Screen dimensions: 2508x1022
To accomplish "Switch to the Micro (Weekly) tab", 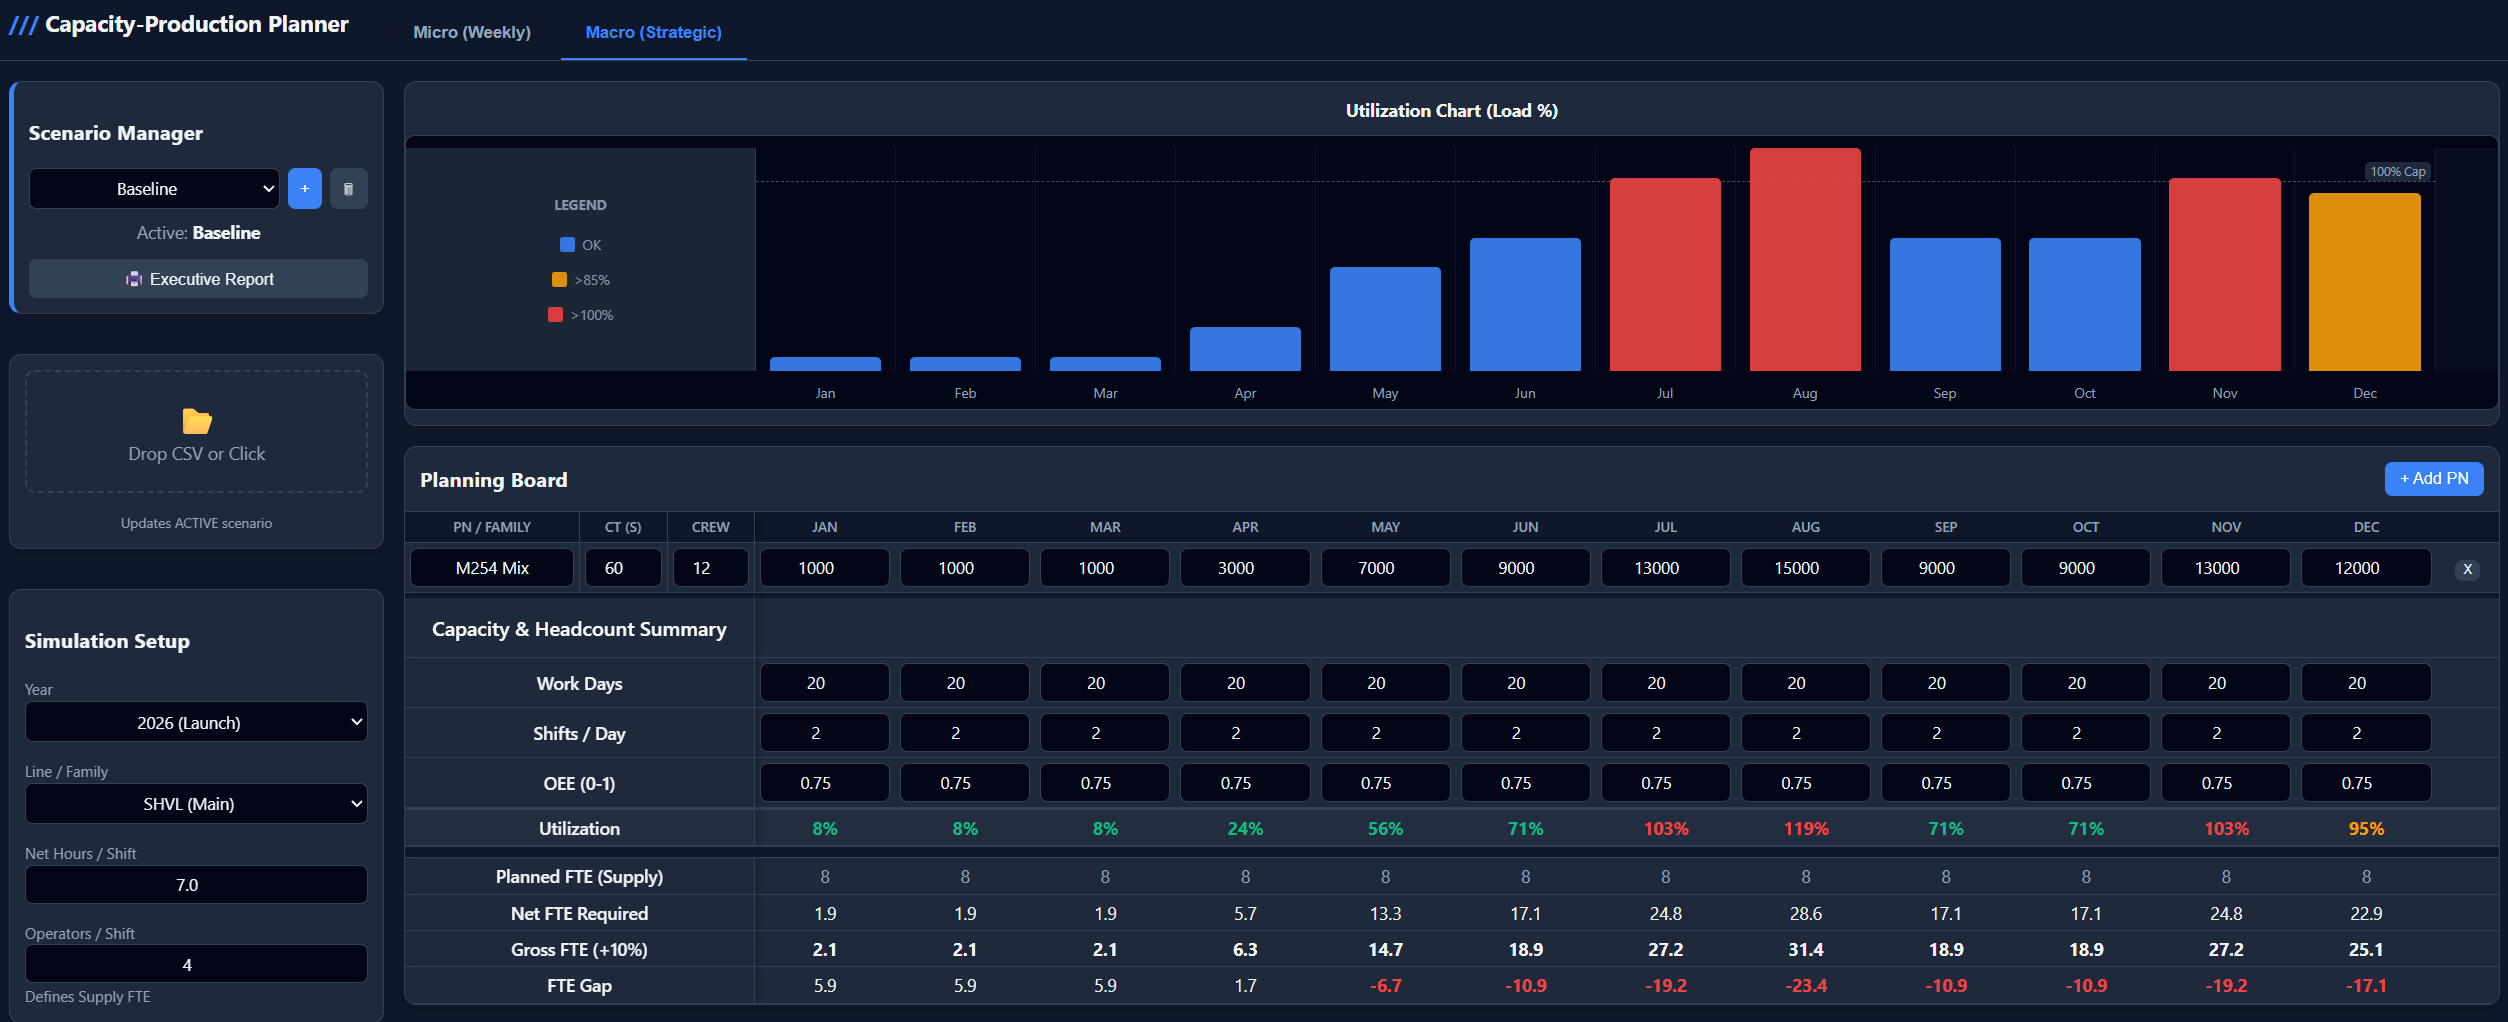I will tap(471, 32).
